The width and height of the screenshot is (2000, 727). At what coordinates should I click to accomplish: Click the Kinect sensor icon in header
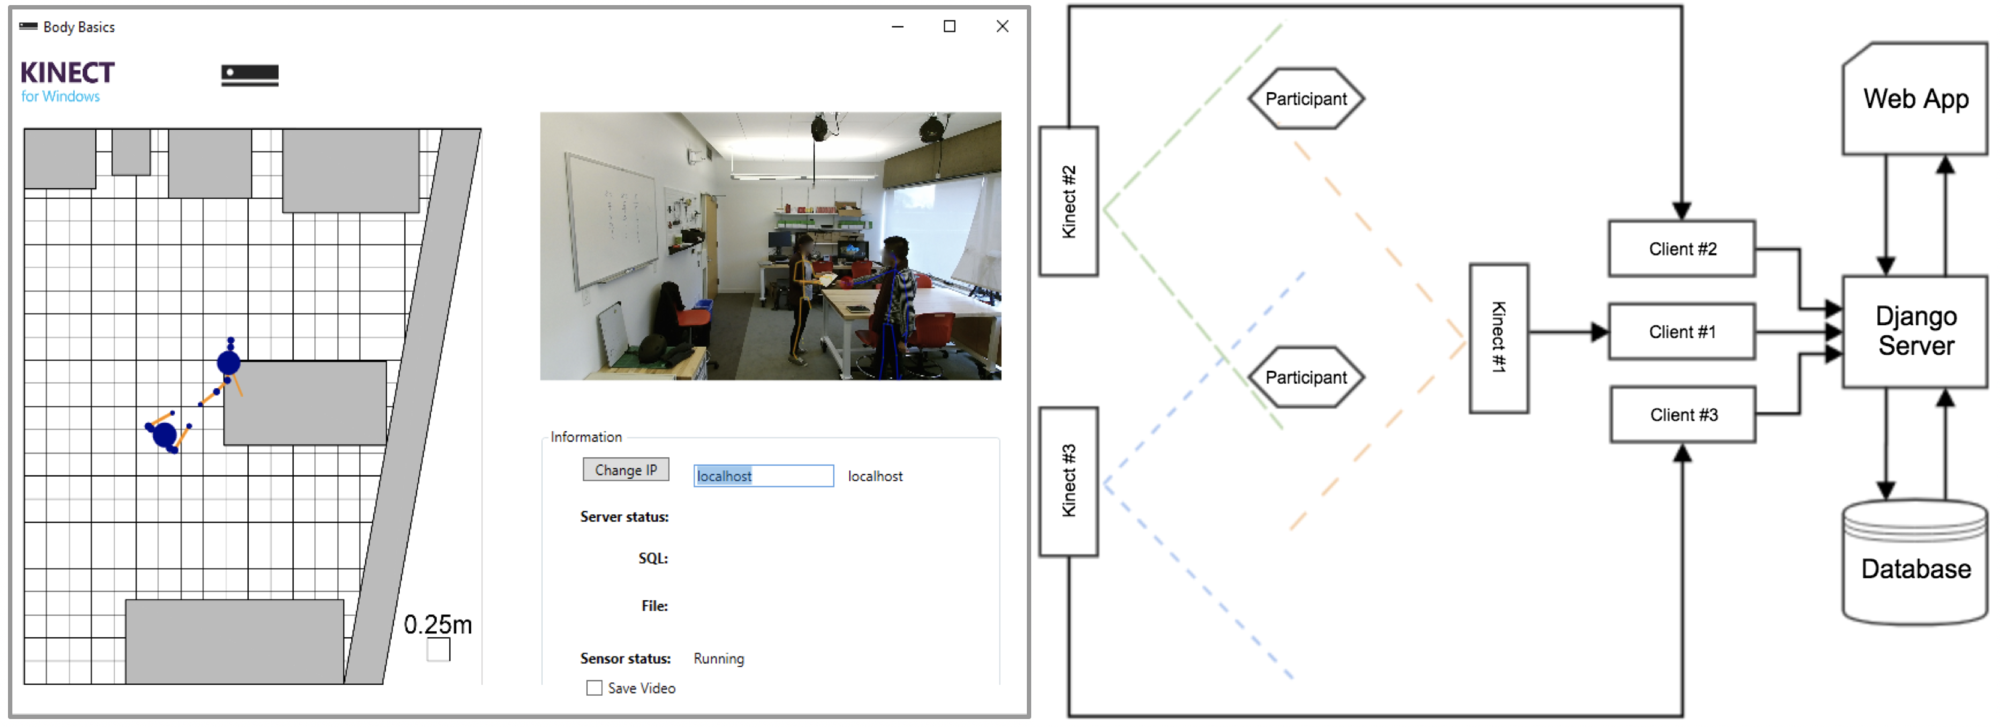[250, 75]
